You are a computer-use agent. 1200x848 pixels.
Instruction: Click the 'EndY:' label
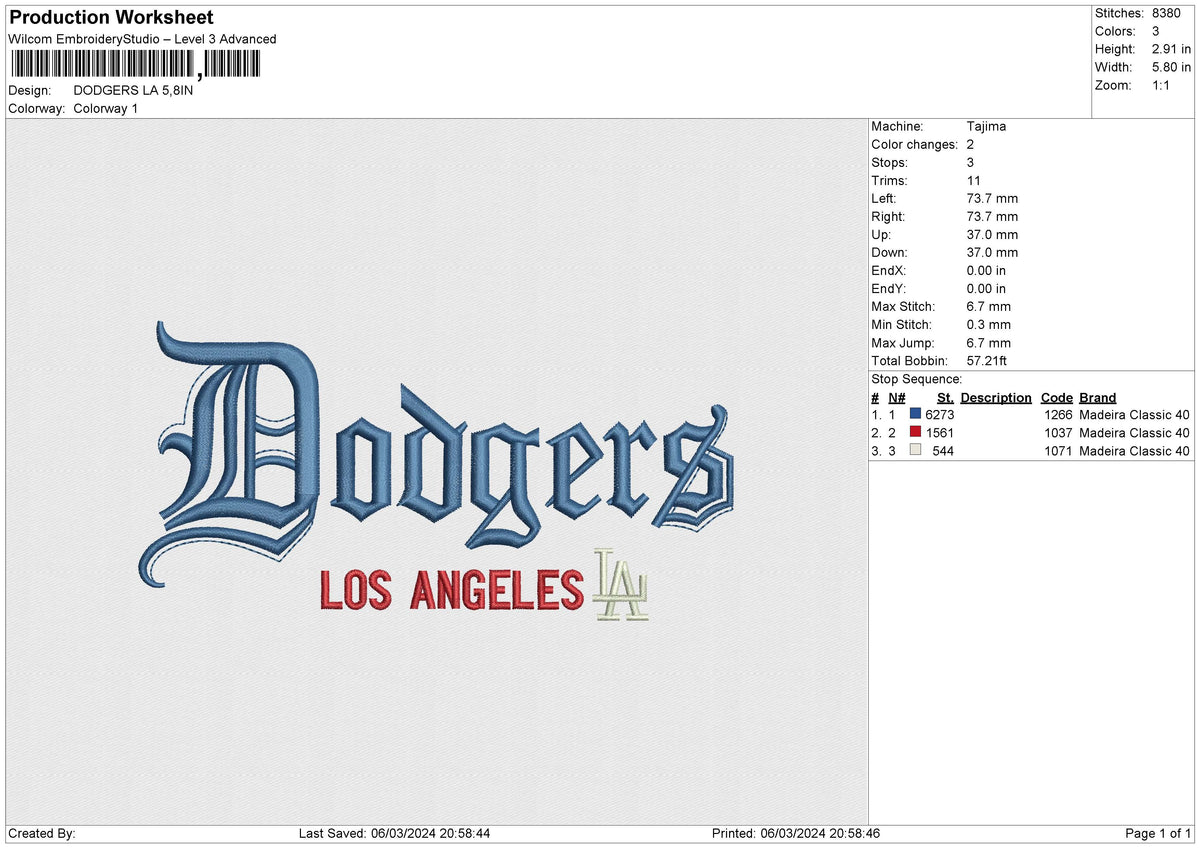coord(888,288)
